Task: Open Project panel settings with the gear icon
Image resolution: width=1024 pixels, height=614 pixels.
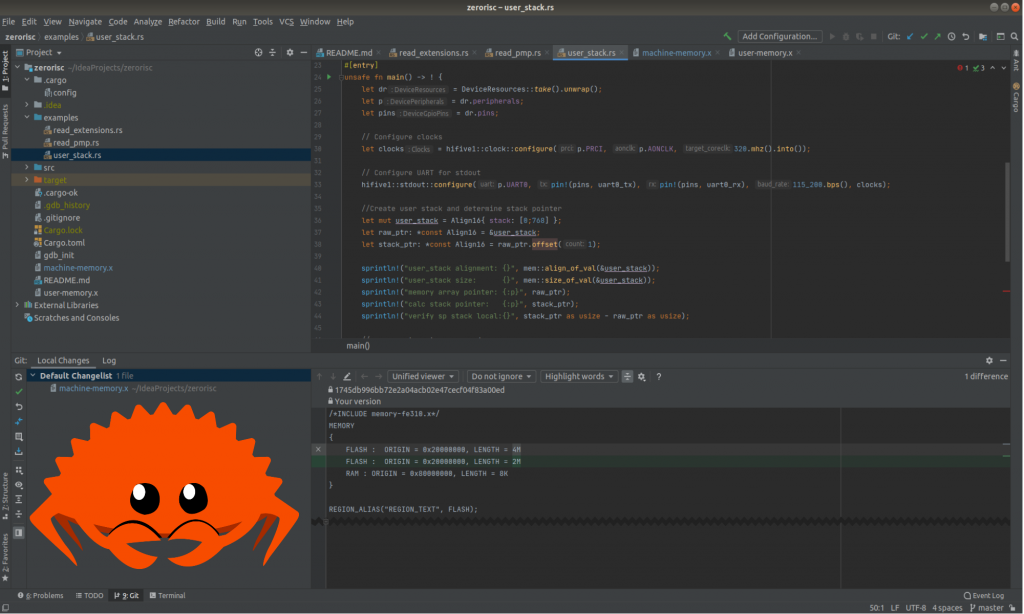Action: [x=290, y=52]
